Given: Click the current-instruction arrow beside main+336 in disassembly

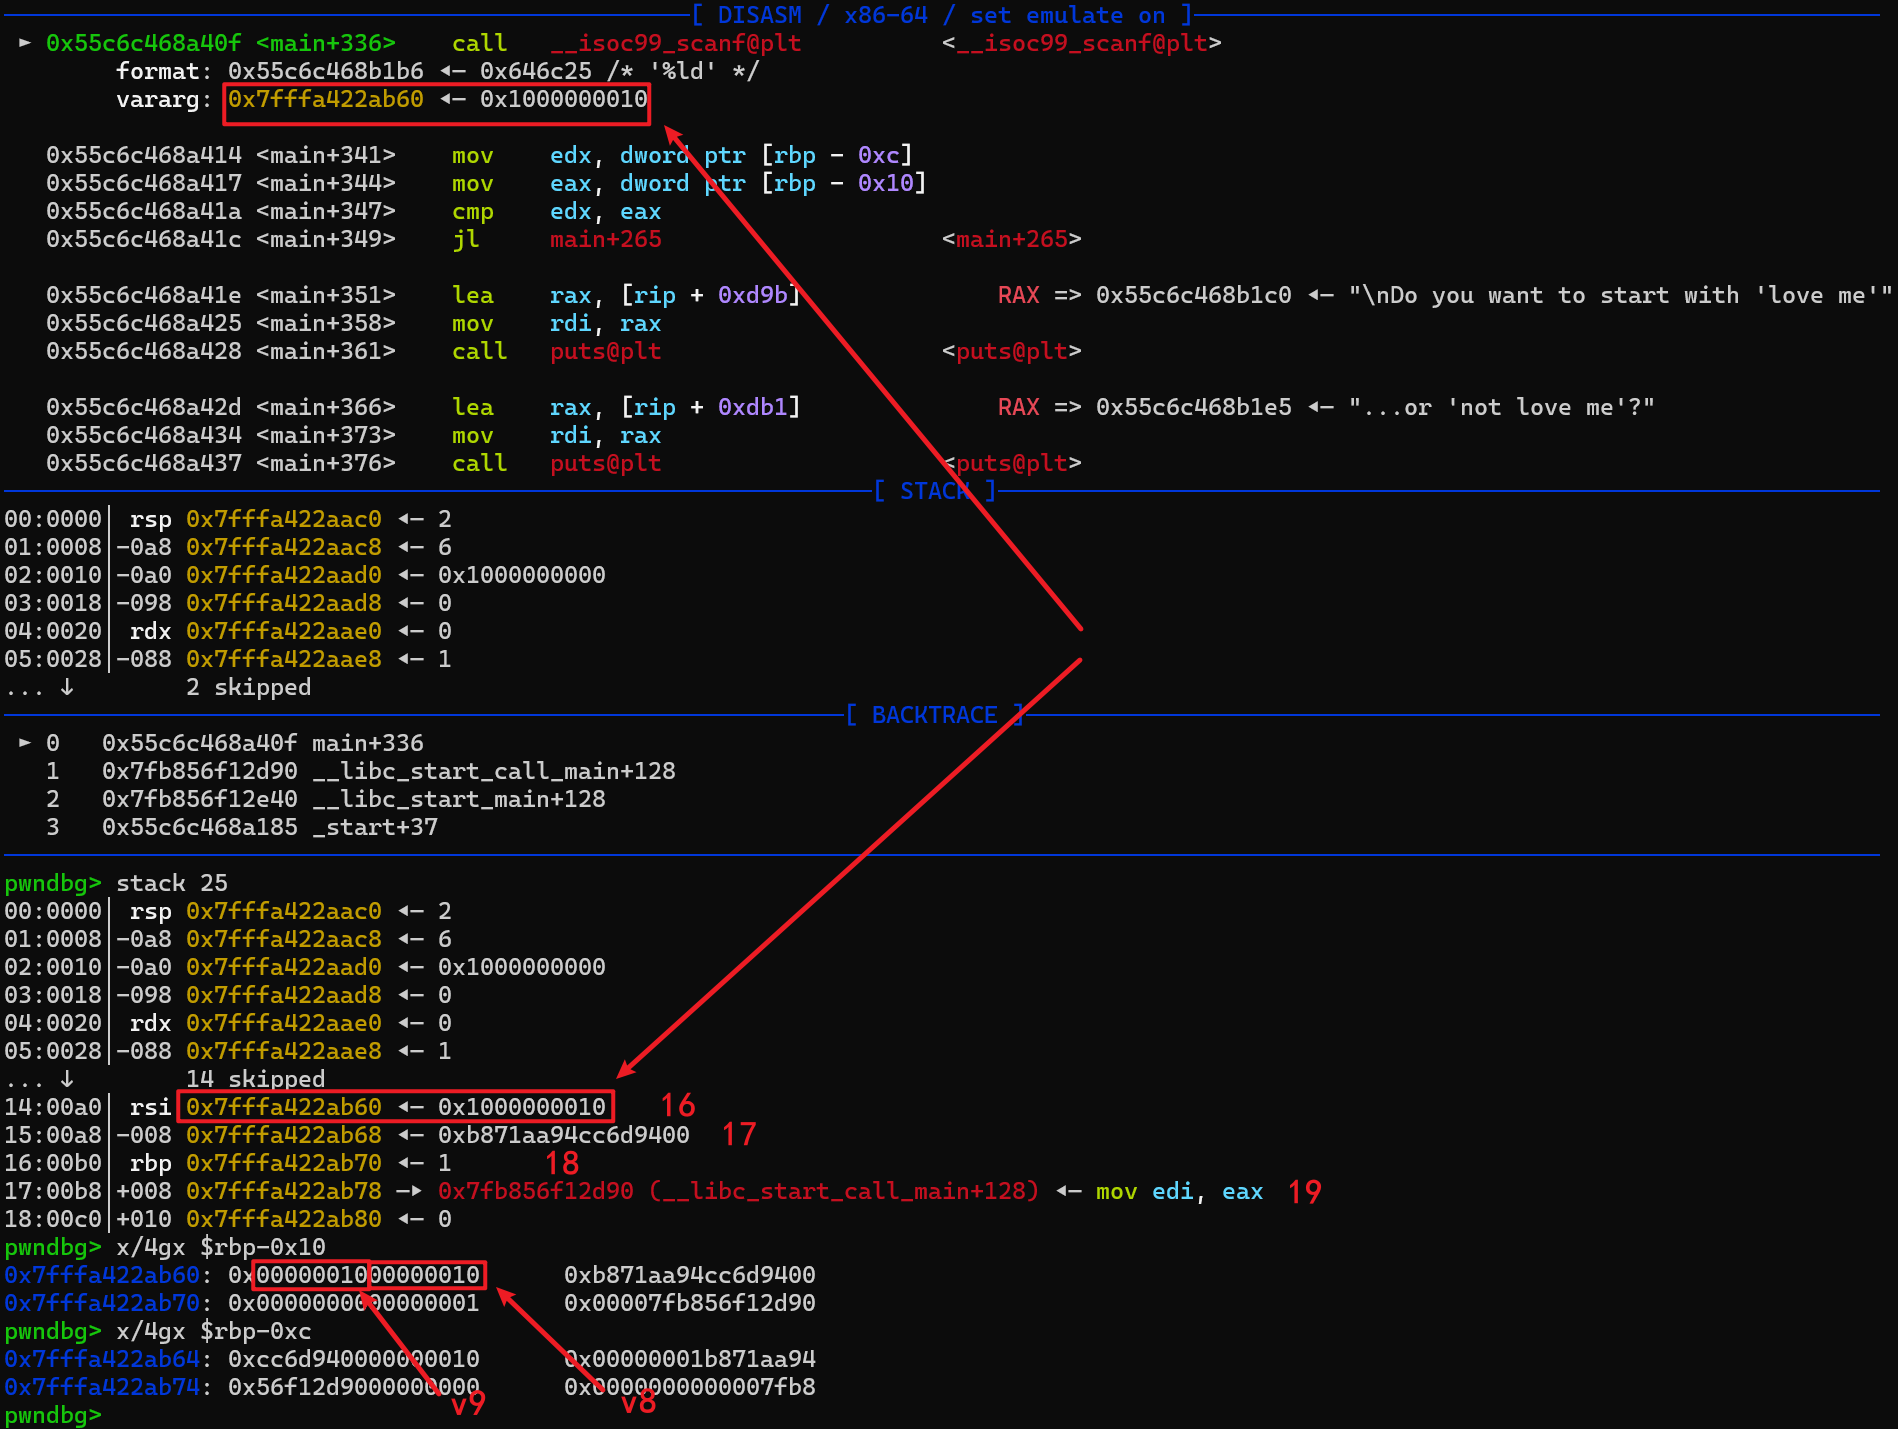Looking at the screenshot, I should coord(25,43).
